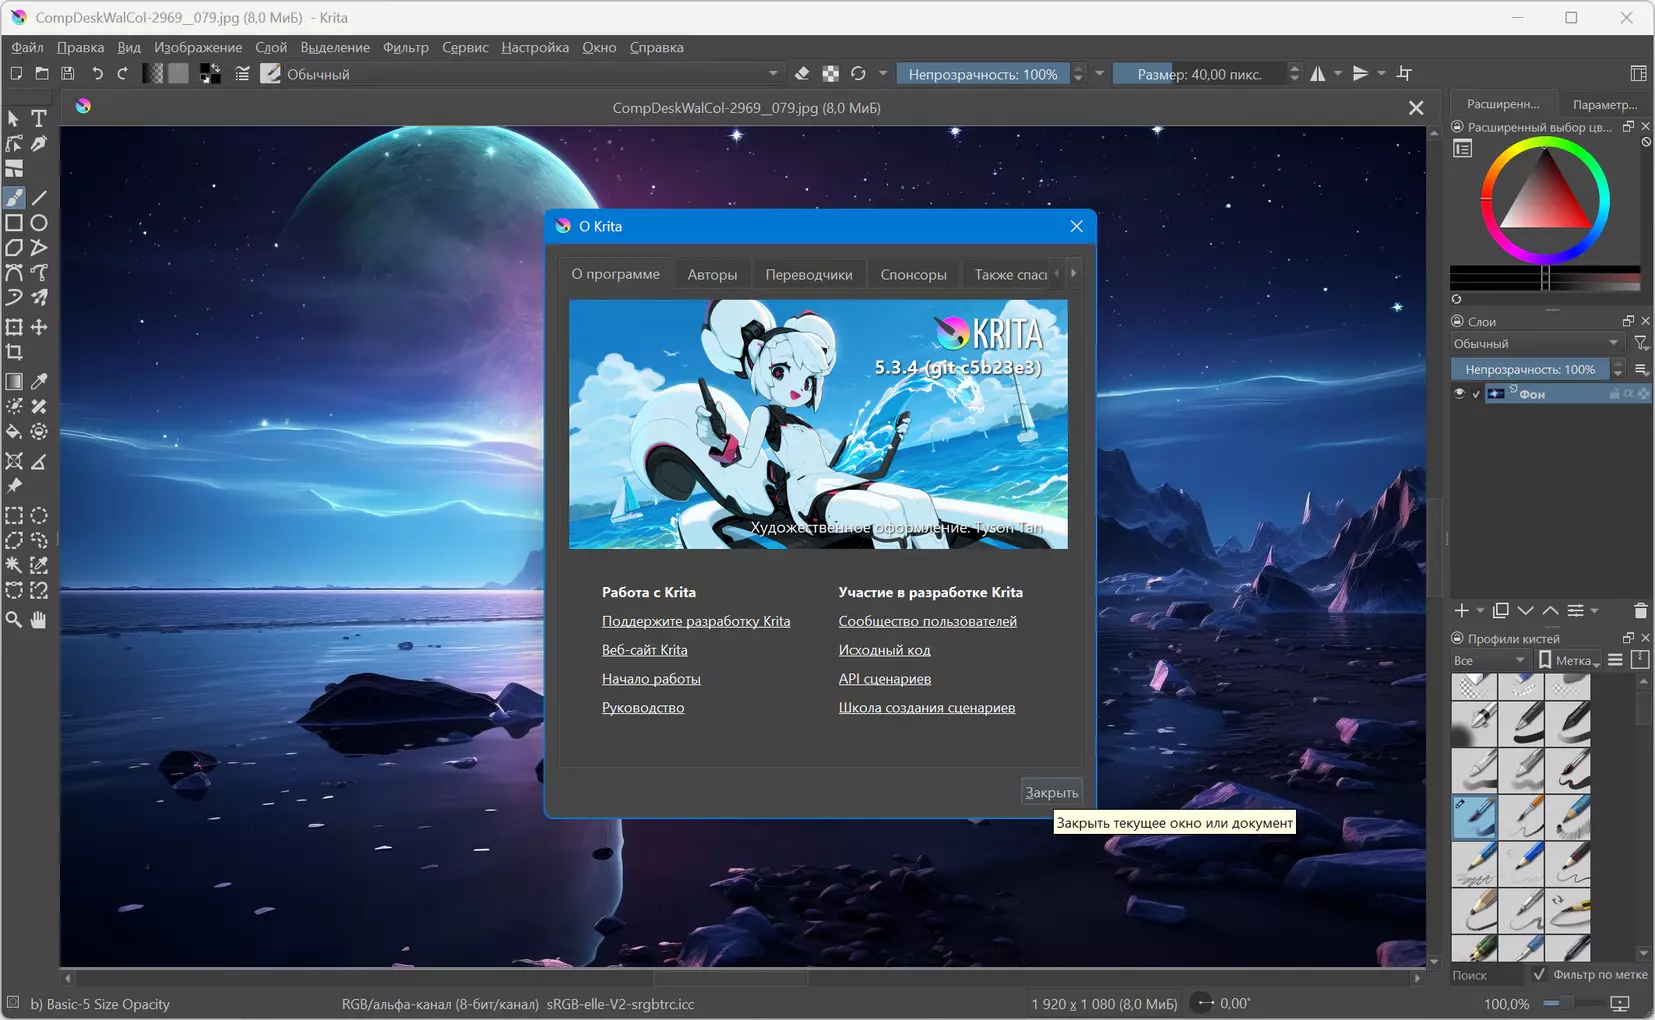The height and width of the screenshot is (1020, 1655).
Task: Save the document using the floppy icon
Action: (x=68, y=73)
